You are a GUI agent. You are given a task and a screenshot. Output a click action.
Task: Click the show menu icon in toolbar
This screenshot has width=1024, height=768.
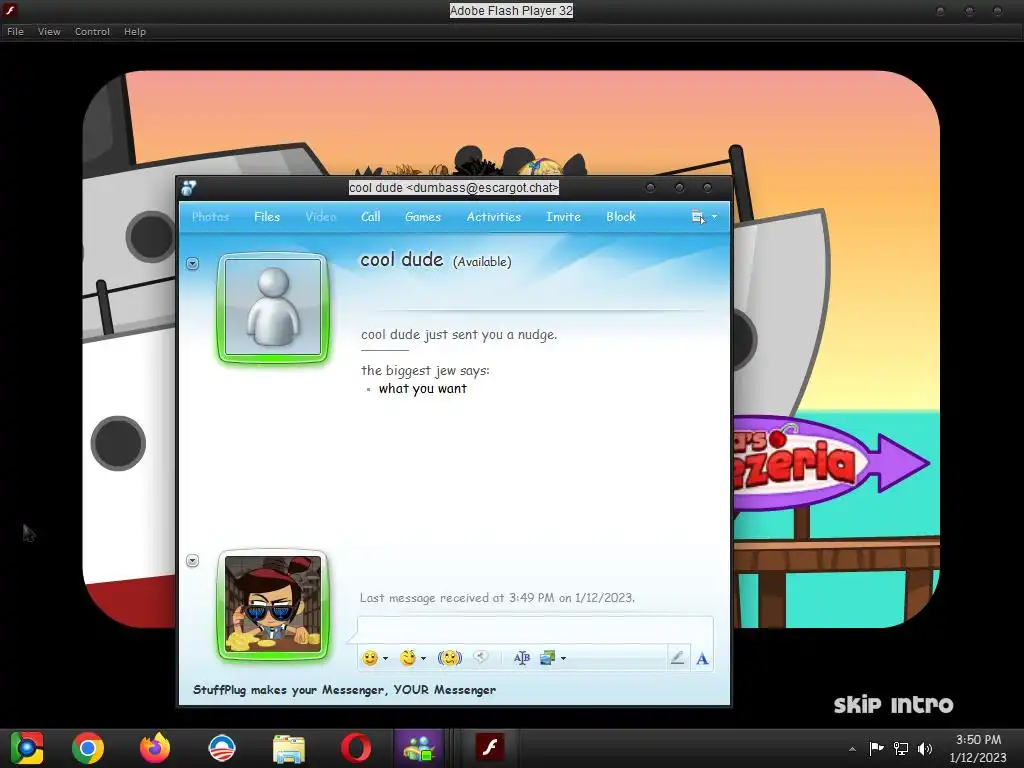tap(698, 217)
